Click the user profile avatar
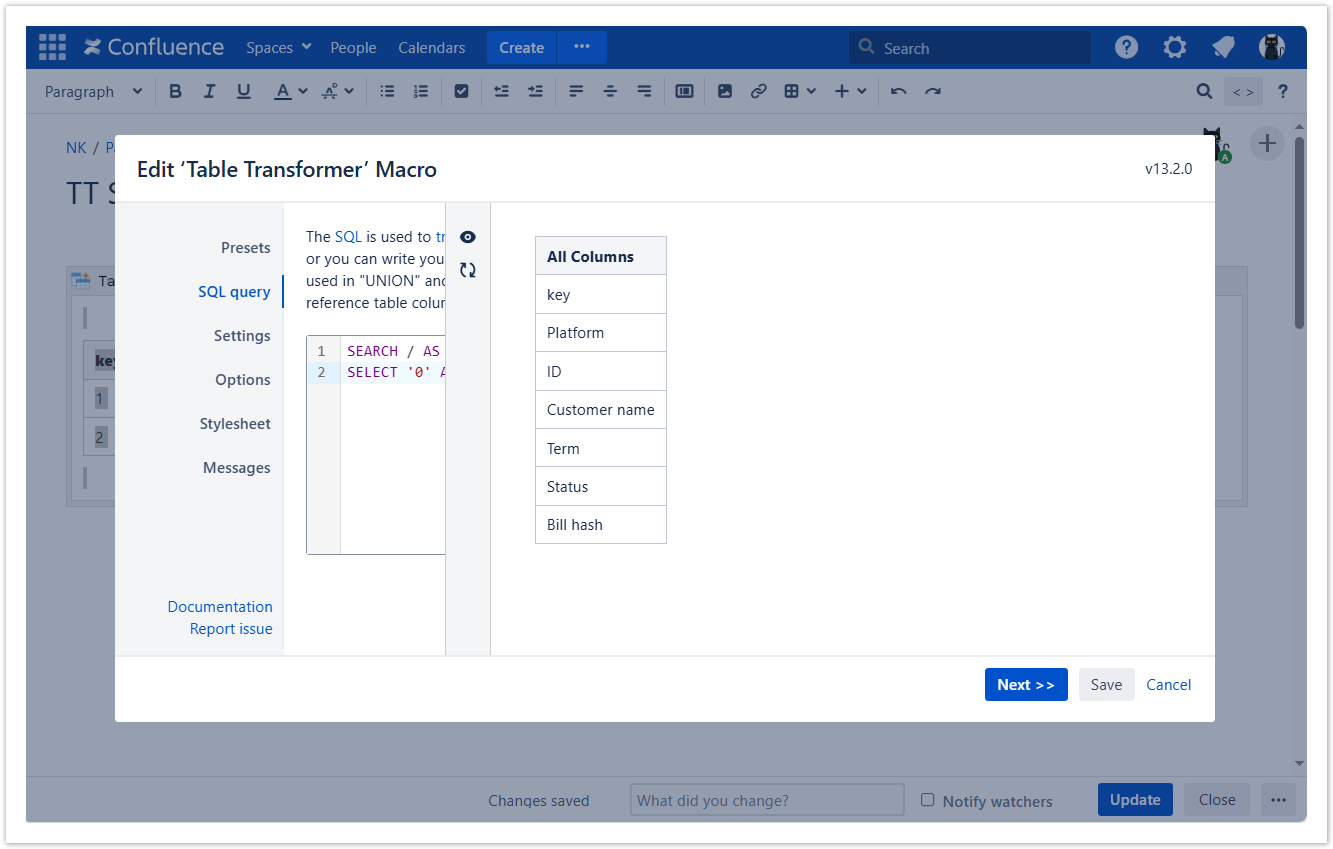This screenshot has height=849, width=1333. pos(1271,47)
